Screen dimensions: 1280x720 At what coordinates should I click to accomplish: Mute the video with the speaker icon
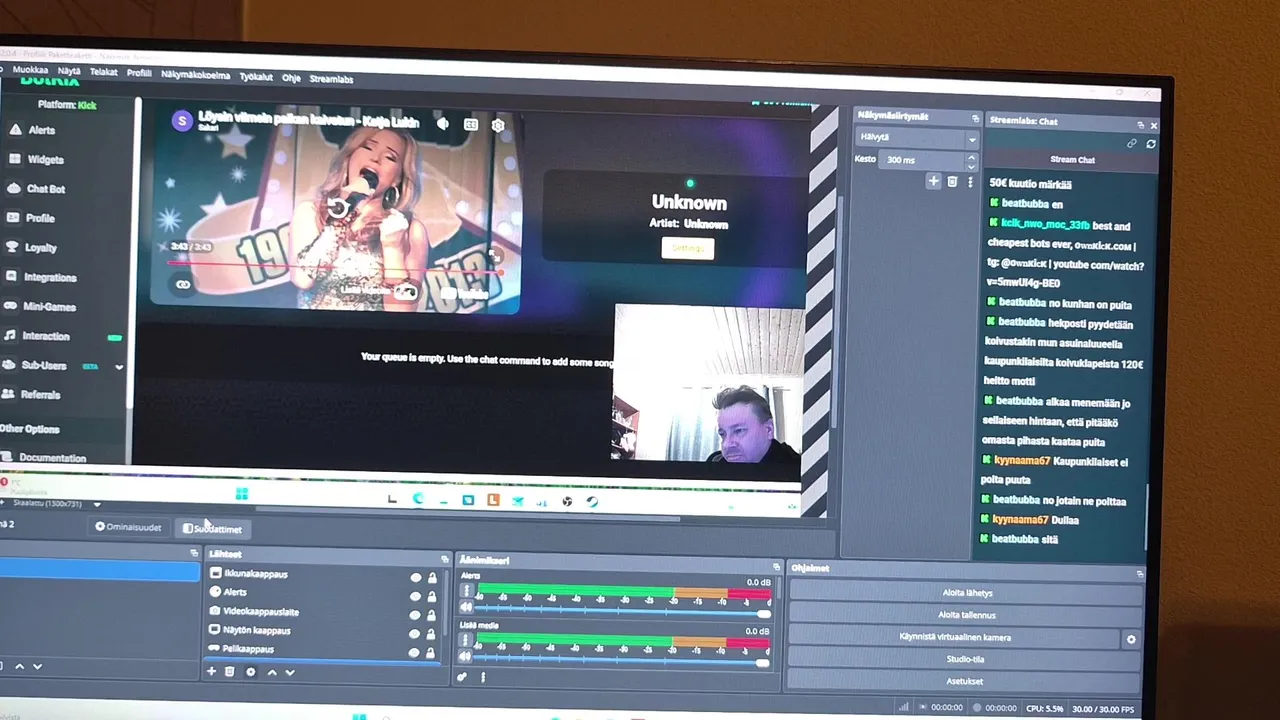point(443,124)
